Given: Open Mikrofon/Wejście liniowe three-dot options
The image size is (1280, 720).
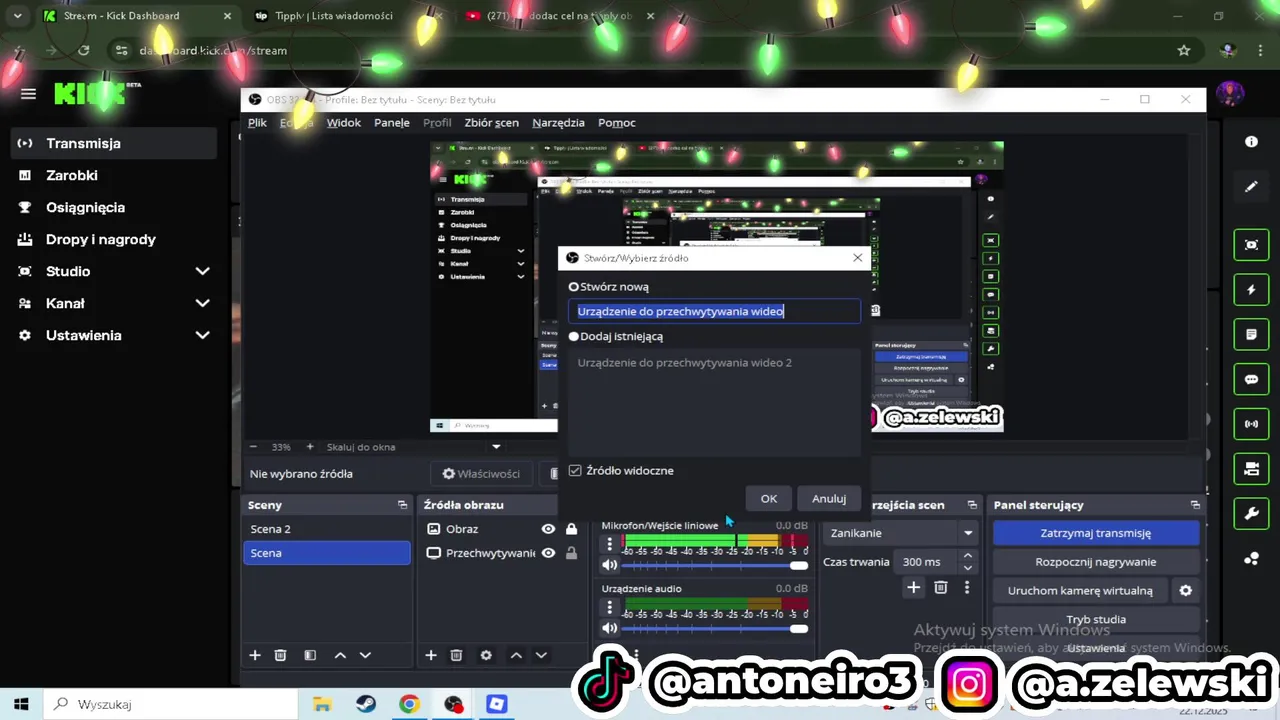Looking at the screenshot, I should pos(609,544).
